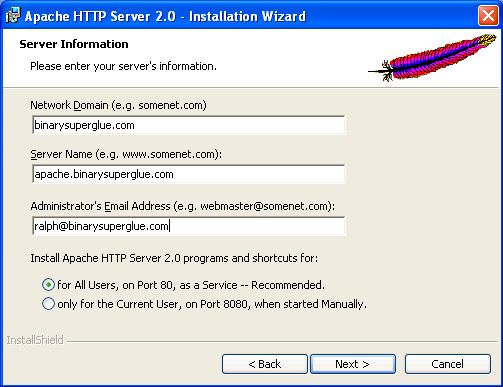Viewport: 503px width, 387px height.
Task: Click the 'Install Apache HTTP Server 2.0 programs' label
Action: click(174, 258)
